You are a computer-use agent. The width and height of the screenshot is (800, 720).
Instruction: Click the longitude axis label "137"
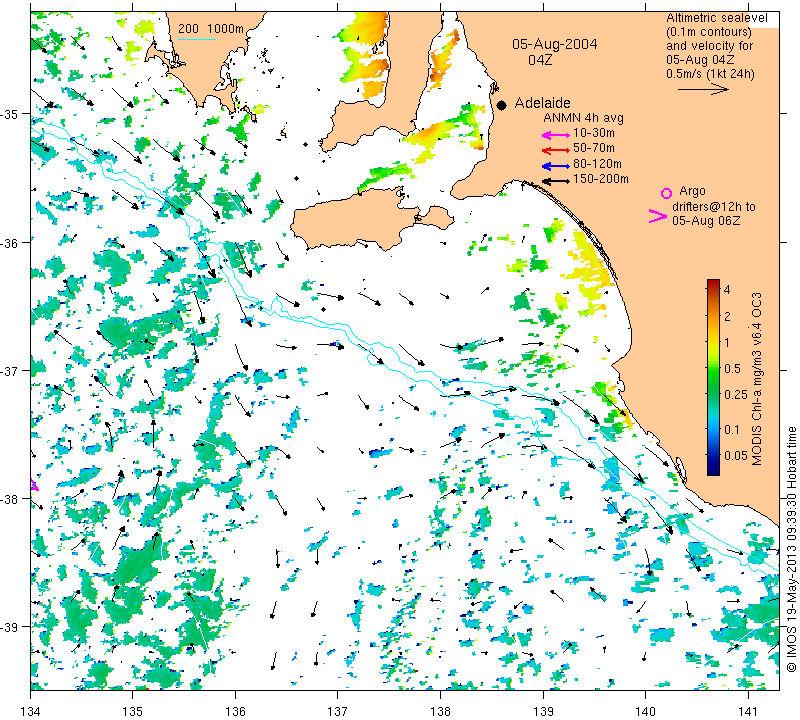point(338,710)
